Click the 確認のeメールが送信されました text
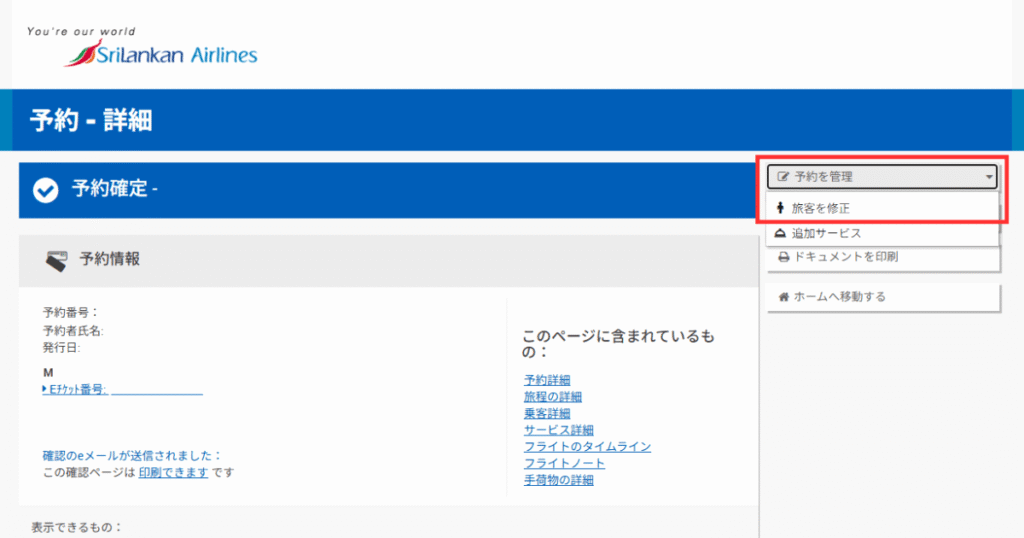Viewport: 1024px width, 538px height. 133,456
